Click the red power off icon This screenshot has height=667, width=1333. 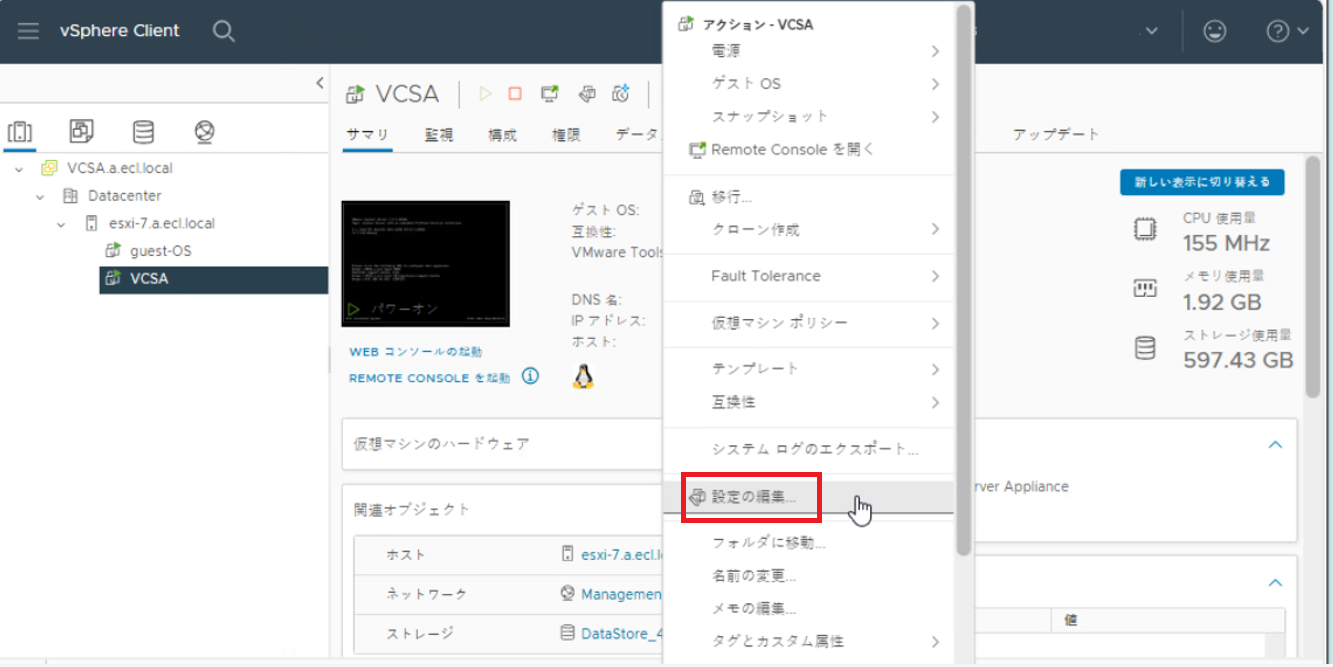pos(515,94)
